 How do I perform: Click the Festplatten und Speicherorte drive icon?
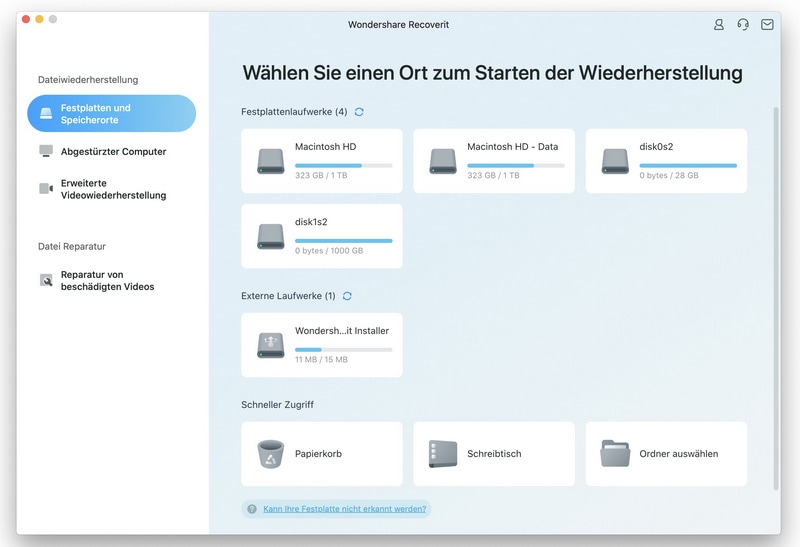[46, 113]
